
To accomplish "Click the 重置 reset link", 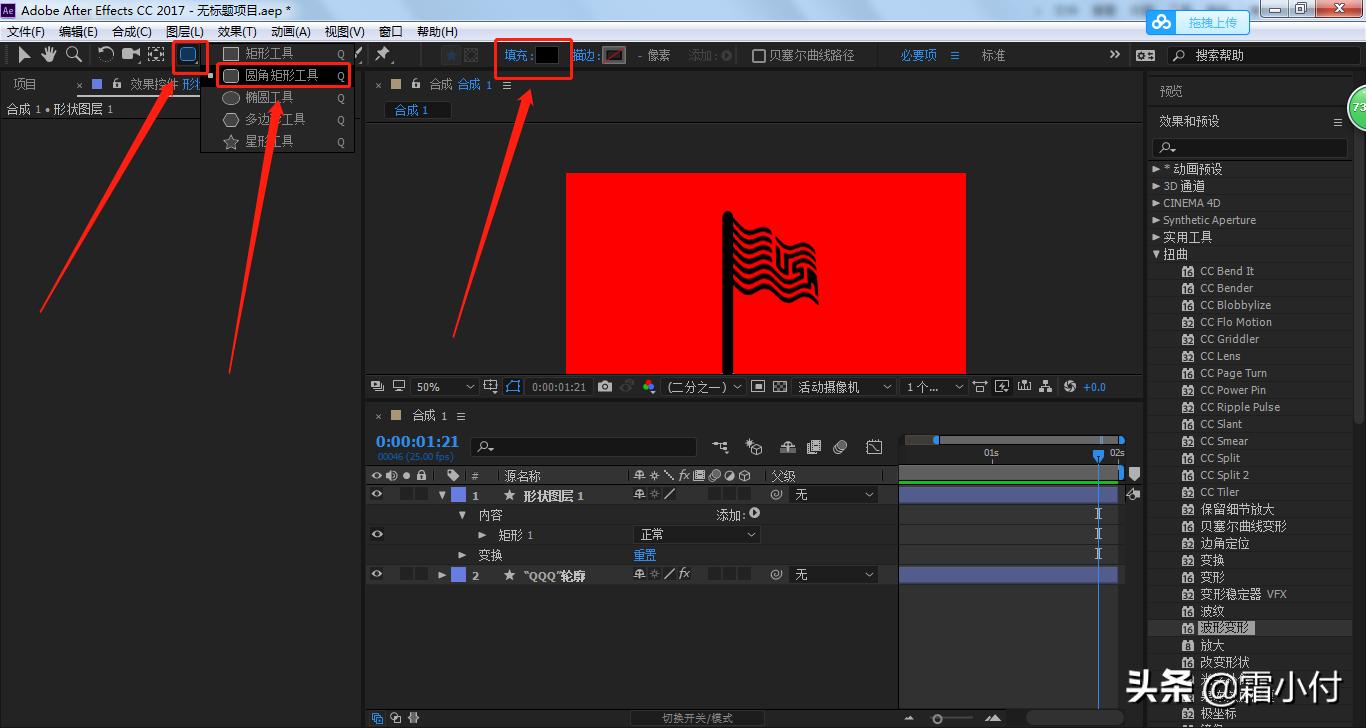I will tap(645, 555).
